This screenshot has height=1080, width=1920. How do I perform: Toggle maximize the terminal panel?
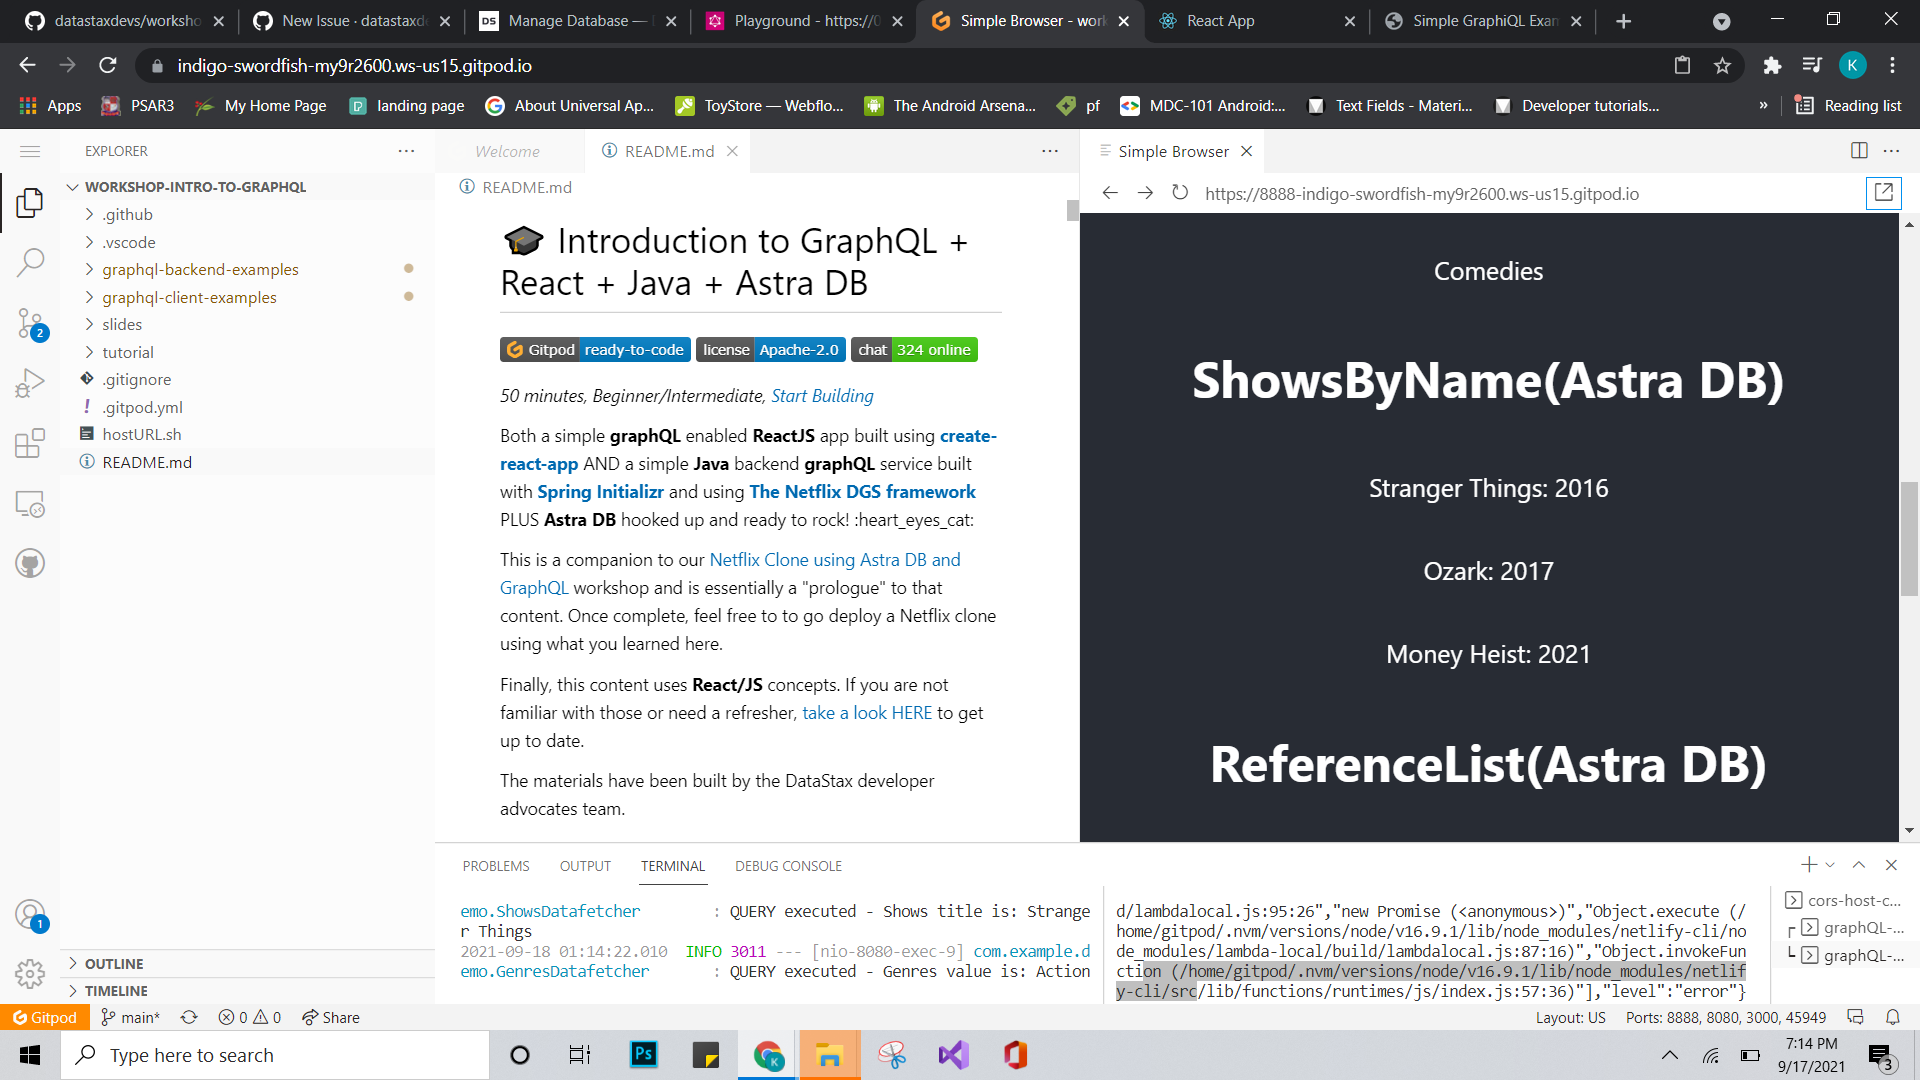click(1859, 864)
